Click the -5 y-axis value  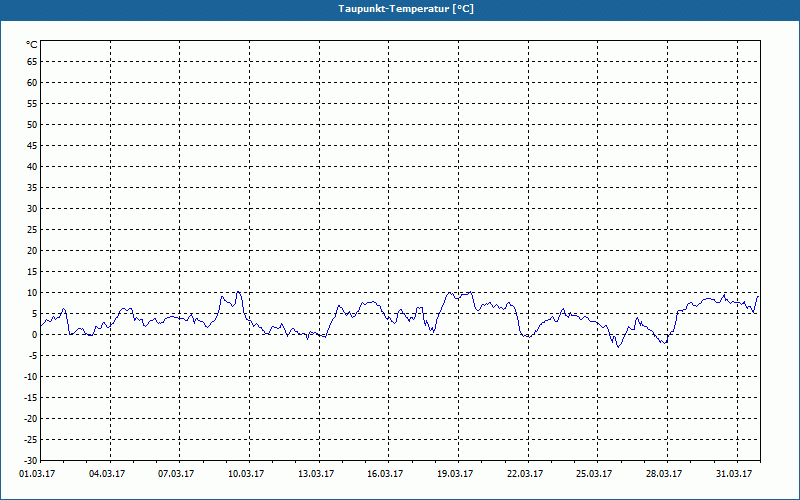33,356
